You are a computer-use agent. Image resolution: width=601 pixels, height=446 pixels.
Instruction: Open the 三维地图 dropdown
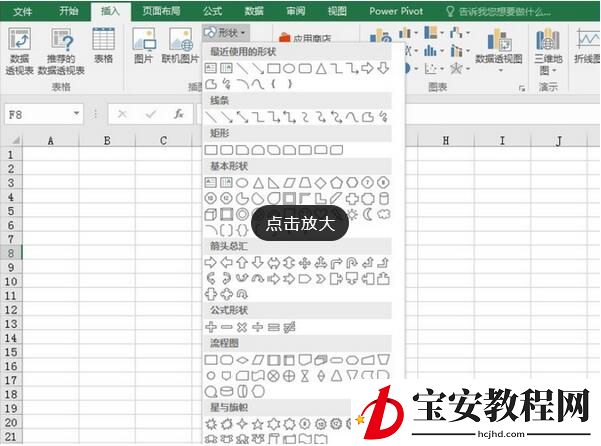[548, 51]
